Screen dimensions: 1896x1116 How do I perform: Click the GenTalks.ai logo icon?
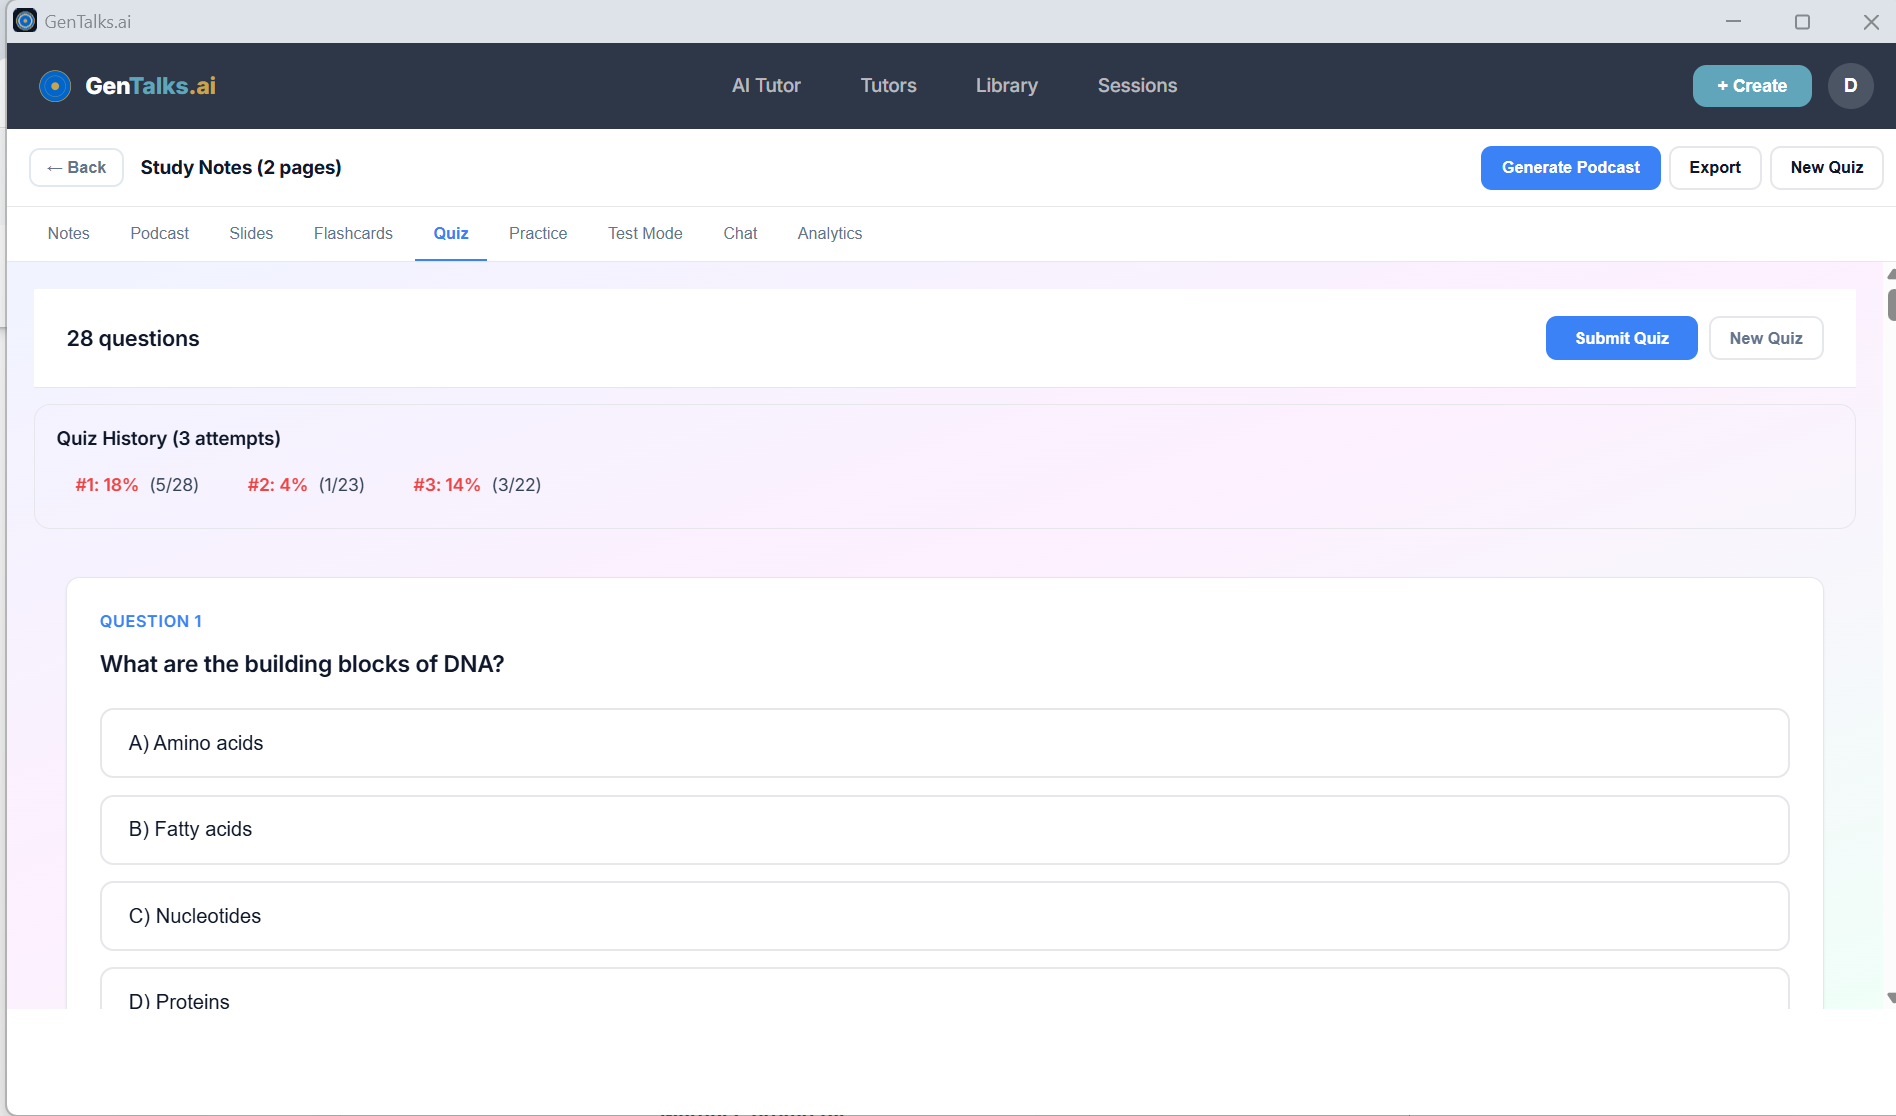point(55,86)
